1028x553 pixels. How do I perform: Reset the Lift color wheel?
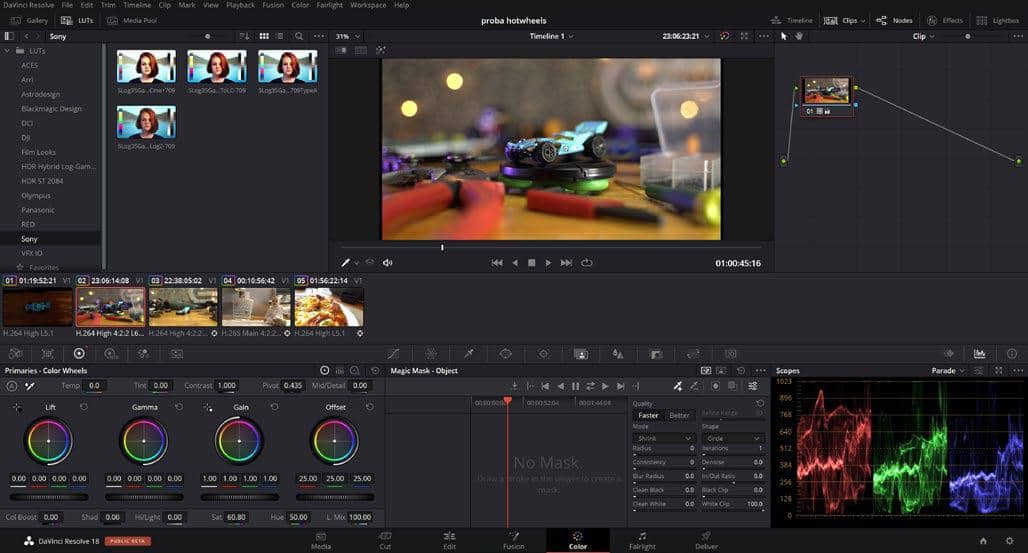(83, 407)
